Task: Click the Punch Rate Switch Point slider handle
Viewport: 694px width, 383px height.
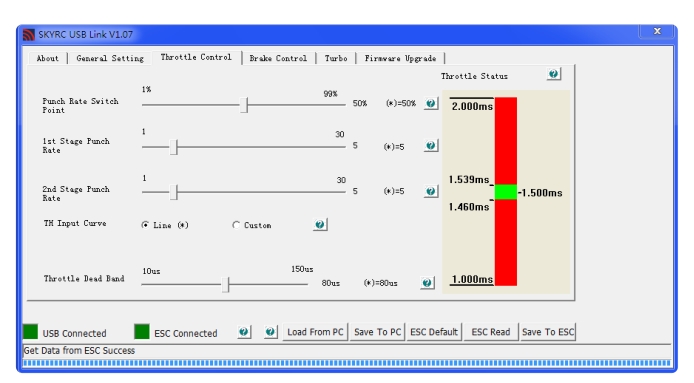Action: pyautogui.click(x=244, y=105)
